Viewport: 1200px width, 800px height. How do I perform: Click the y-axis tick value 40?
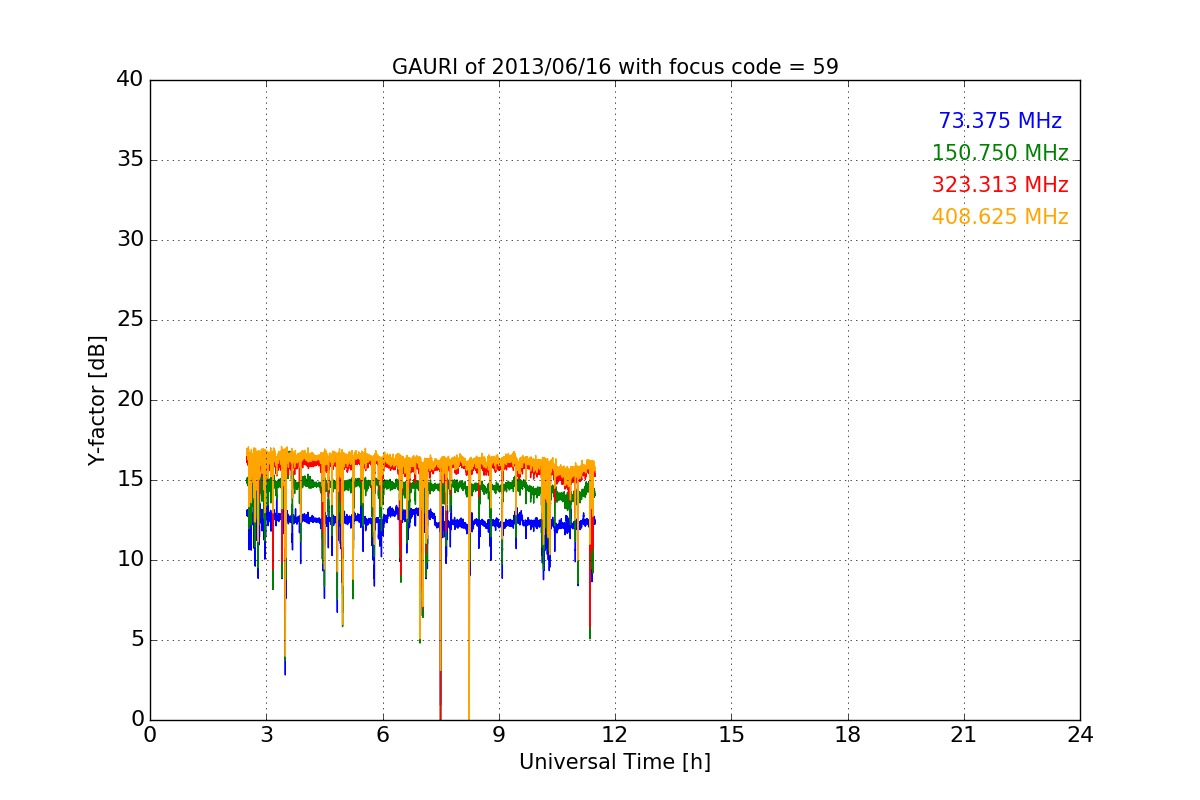click(x=130, y=80)
